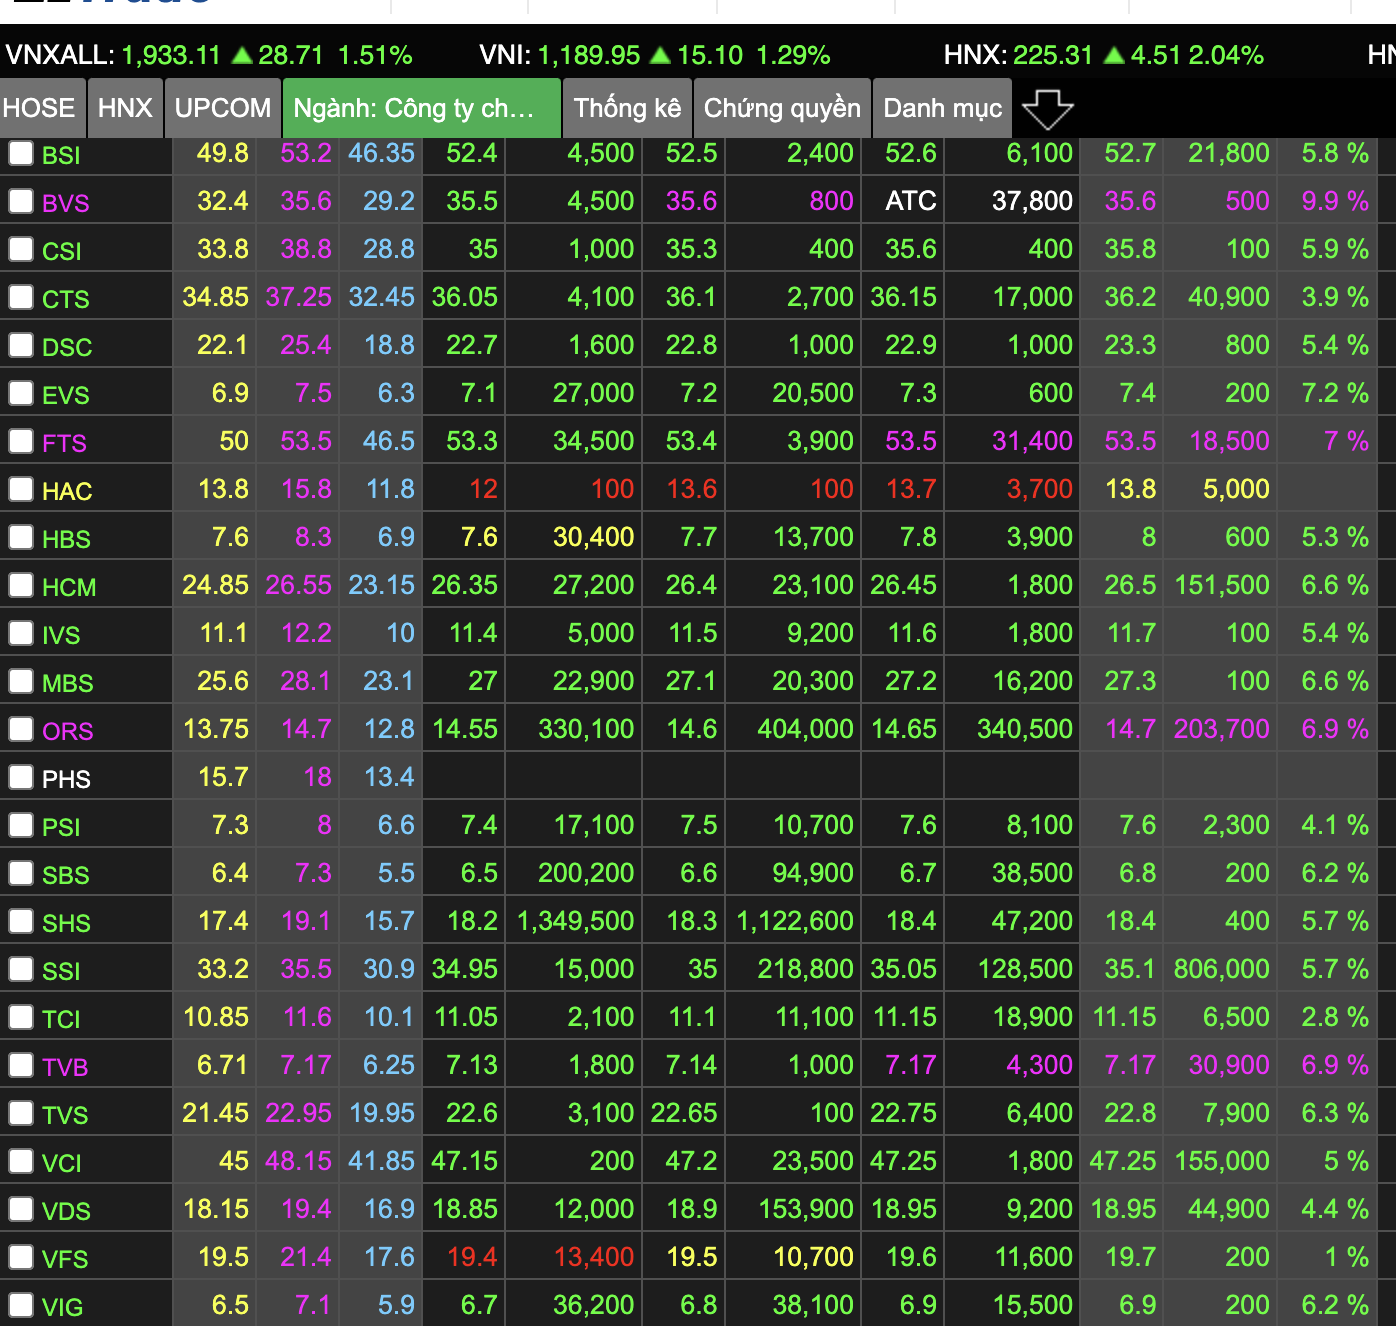Open the VFS stock symbol
Screen dimensions: 1396x1328
click(x=65, y=1259)
